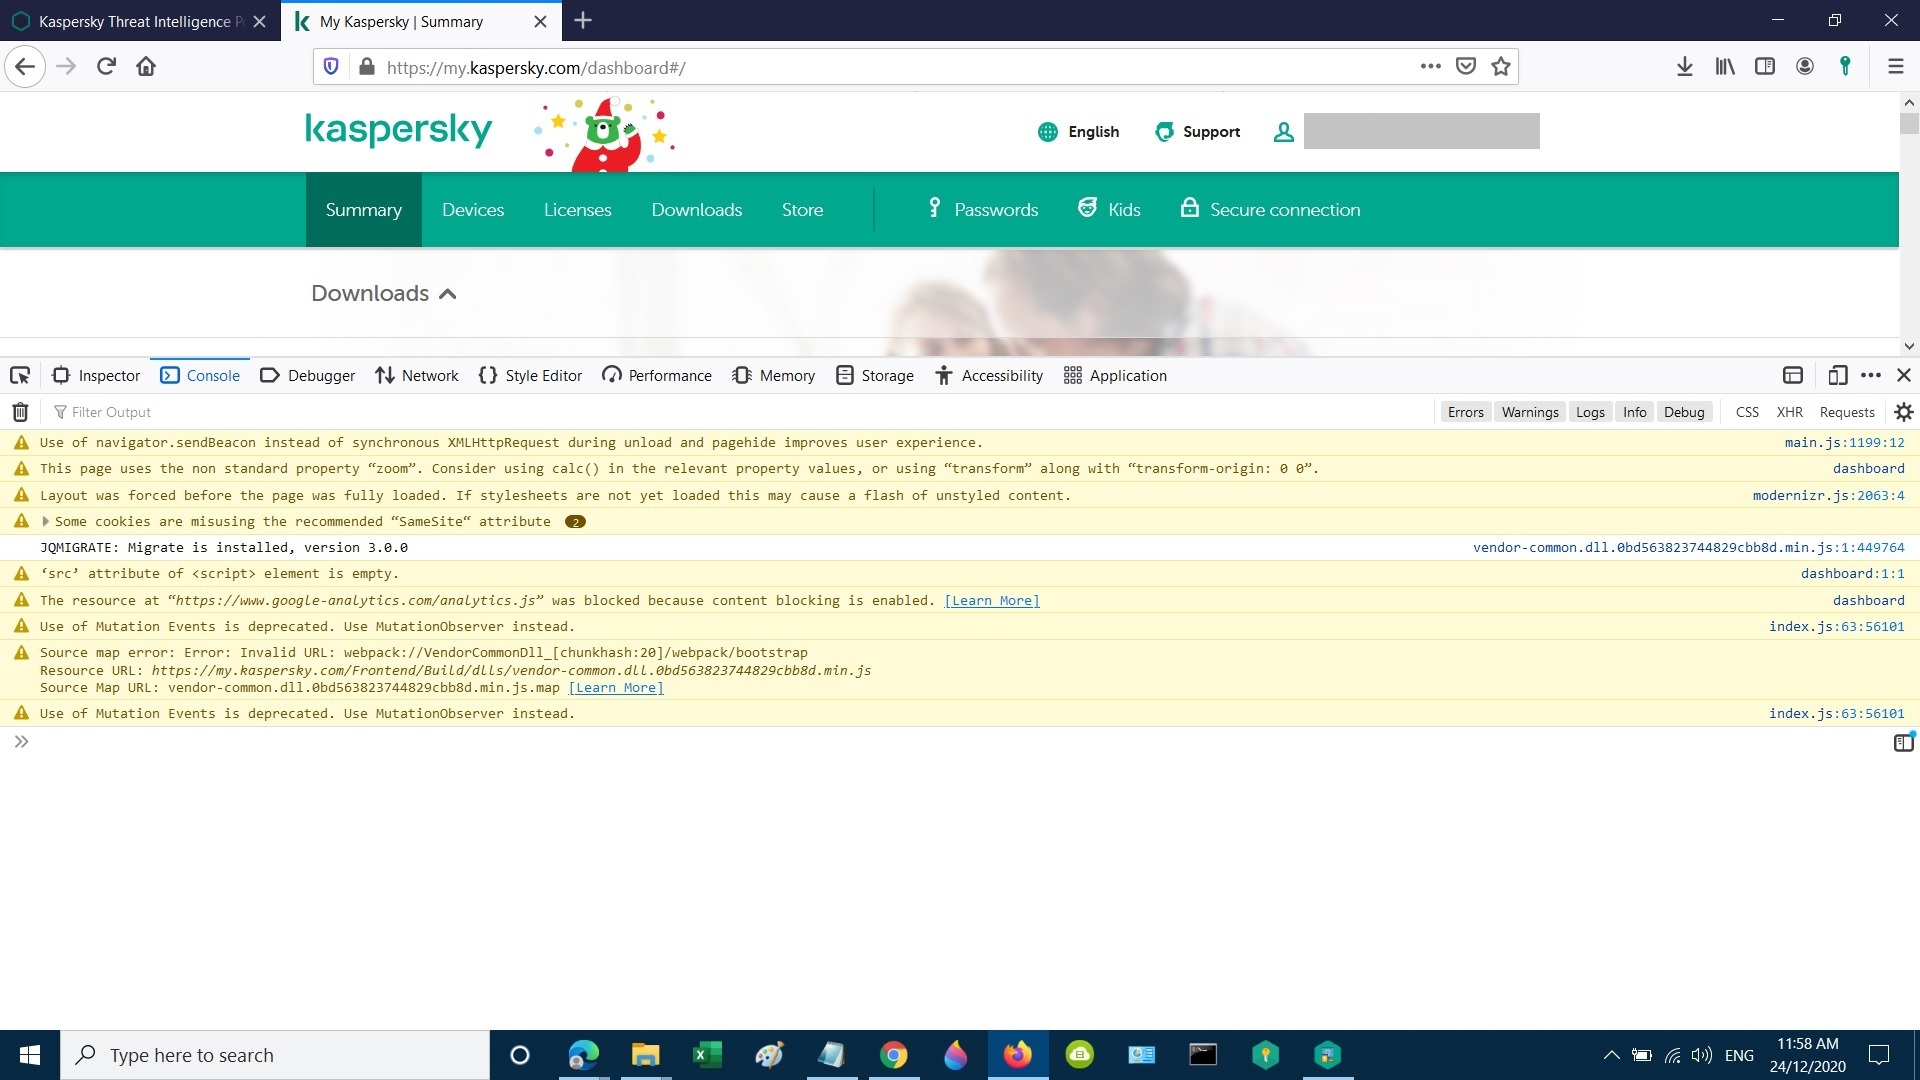The image size is (1920, 1080).
Task: Toggle responsive design mode icon
Action: (1837, 375)
